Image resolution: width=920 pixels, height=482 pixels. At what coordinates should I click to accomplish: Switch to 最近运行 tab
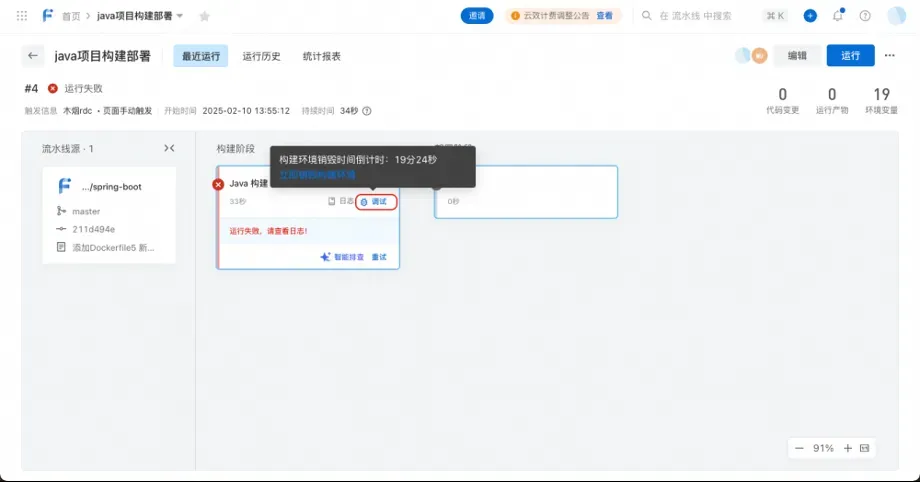[201, 56]
